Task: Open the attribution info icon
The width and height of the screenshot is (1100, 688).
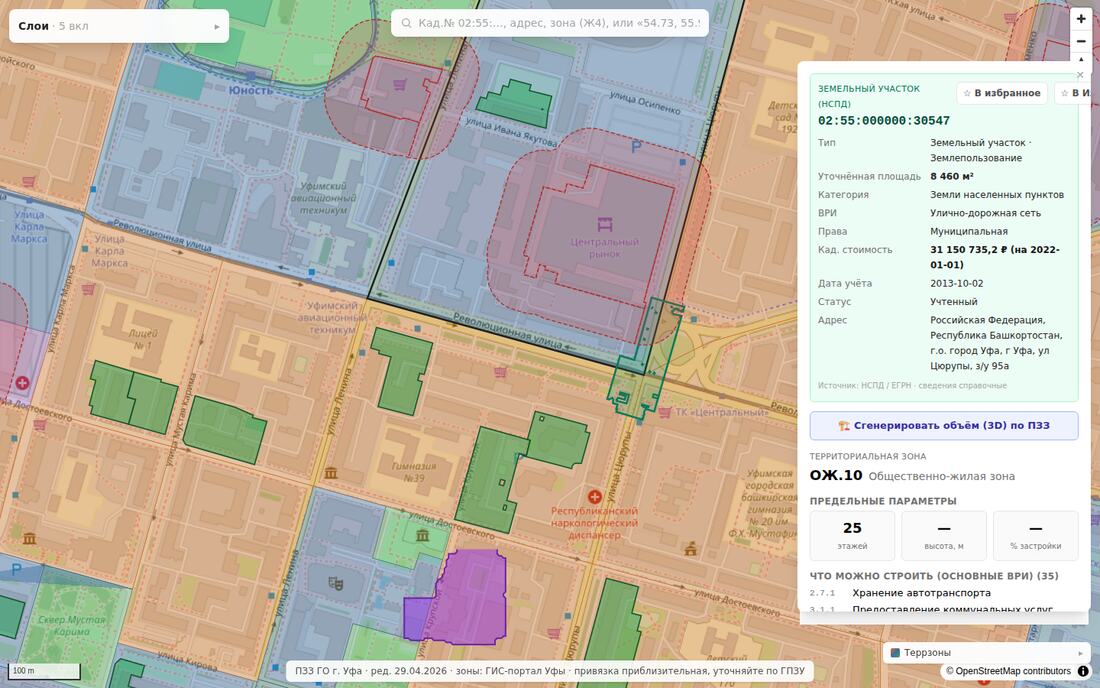Action: click(1083, 671)
